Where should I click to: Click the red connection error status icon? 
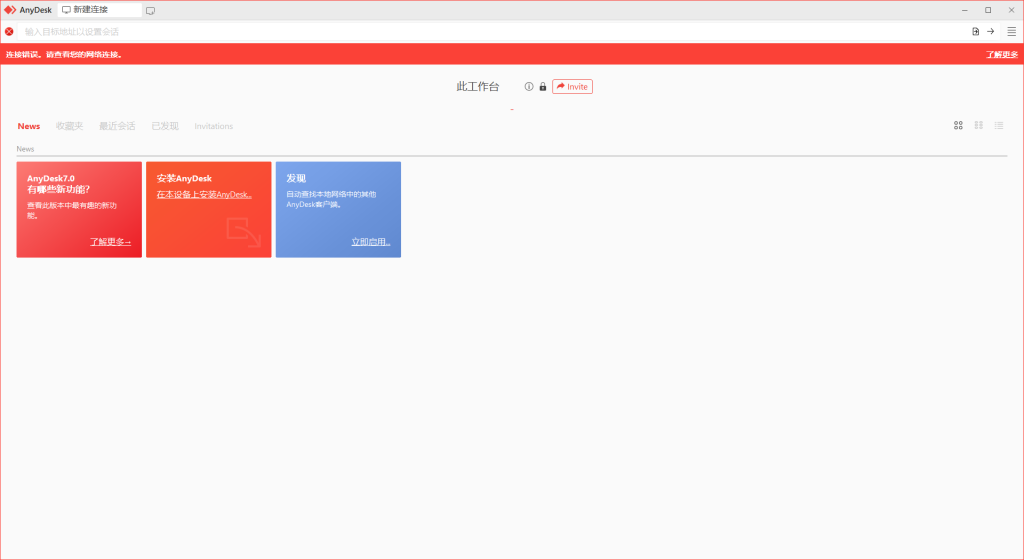coord(9,31)
